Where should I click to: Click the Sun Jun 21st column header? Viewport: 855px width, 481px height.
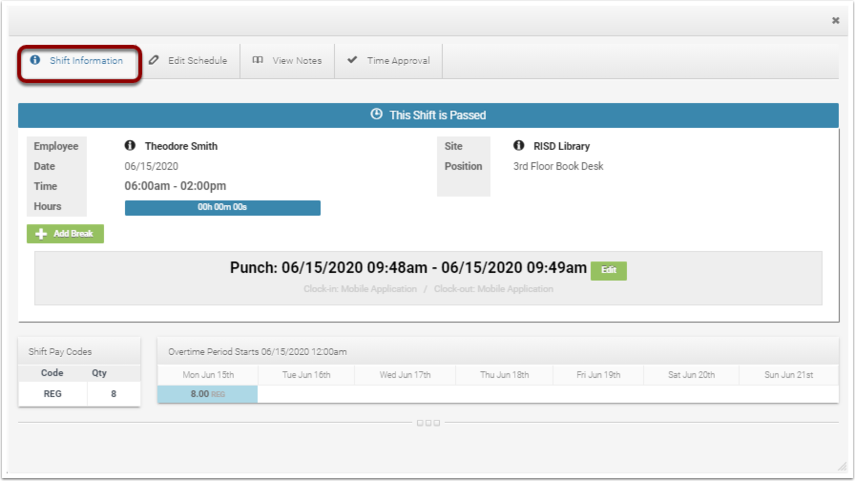coord(788,375)
